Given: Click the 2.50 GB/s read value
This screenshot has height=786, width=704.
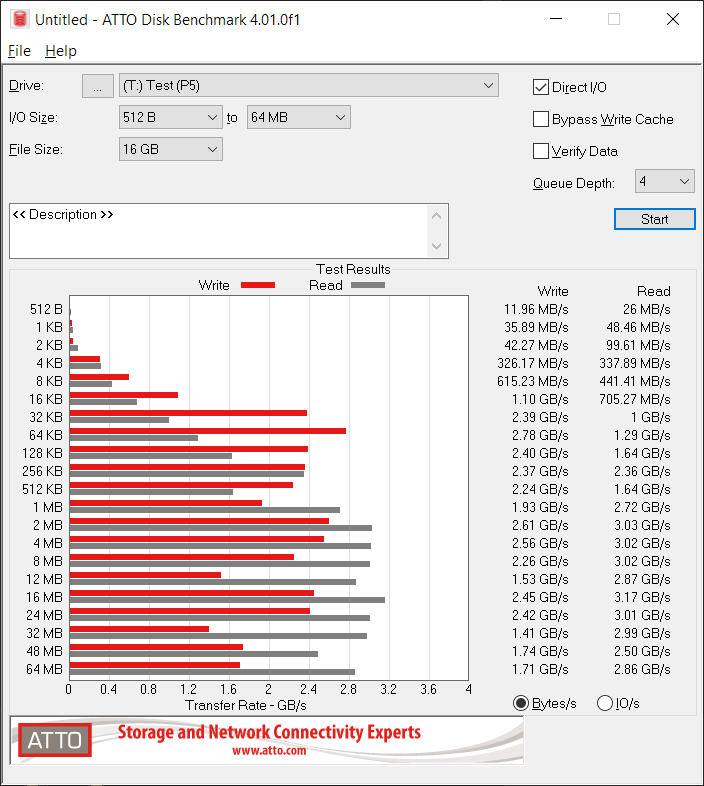Looking at the screenshot, I should point(642,651).
